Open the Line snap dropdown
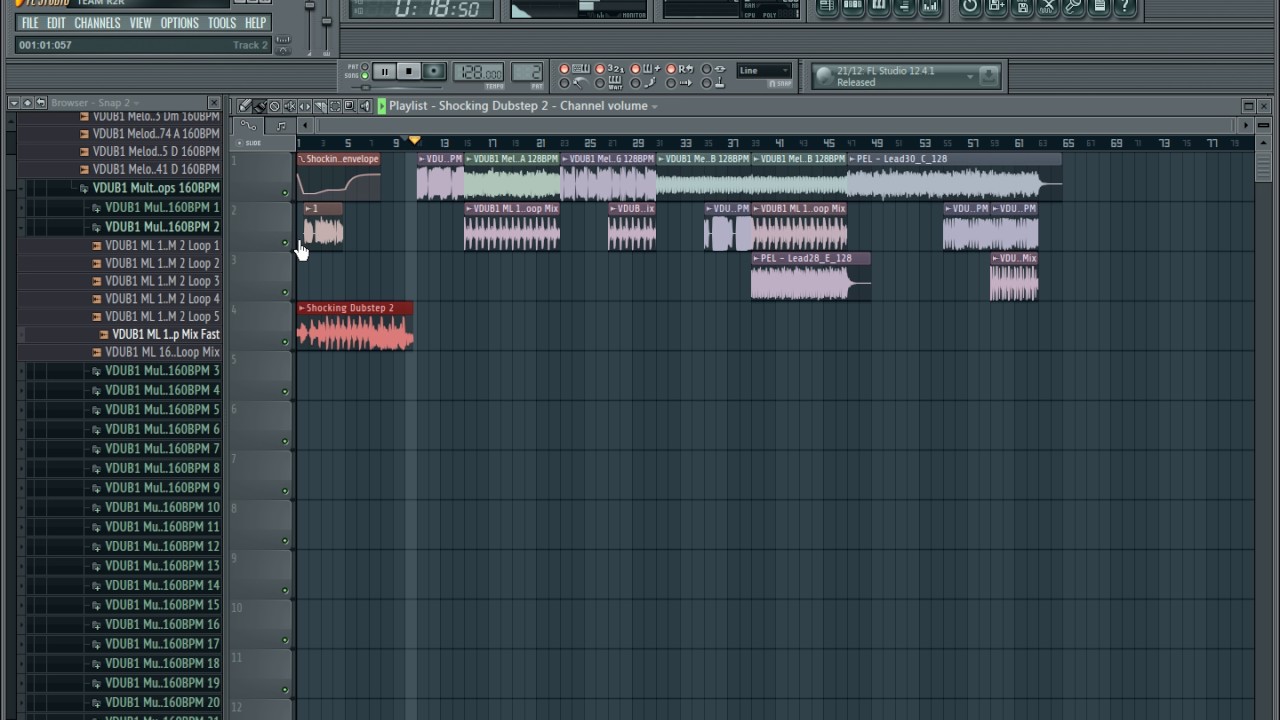This screenshot has width=1280, height=720. coord(764,71)
